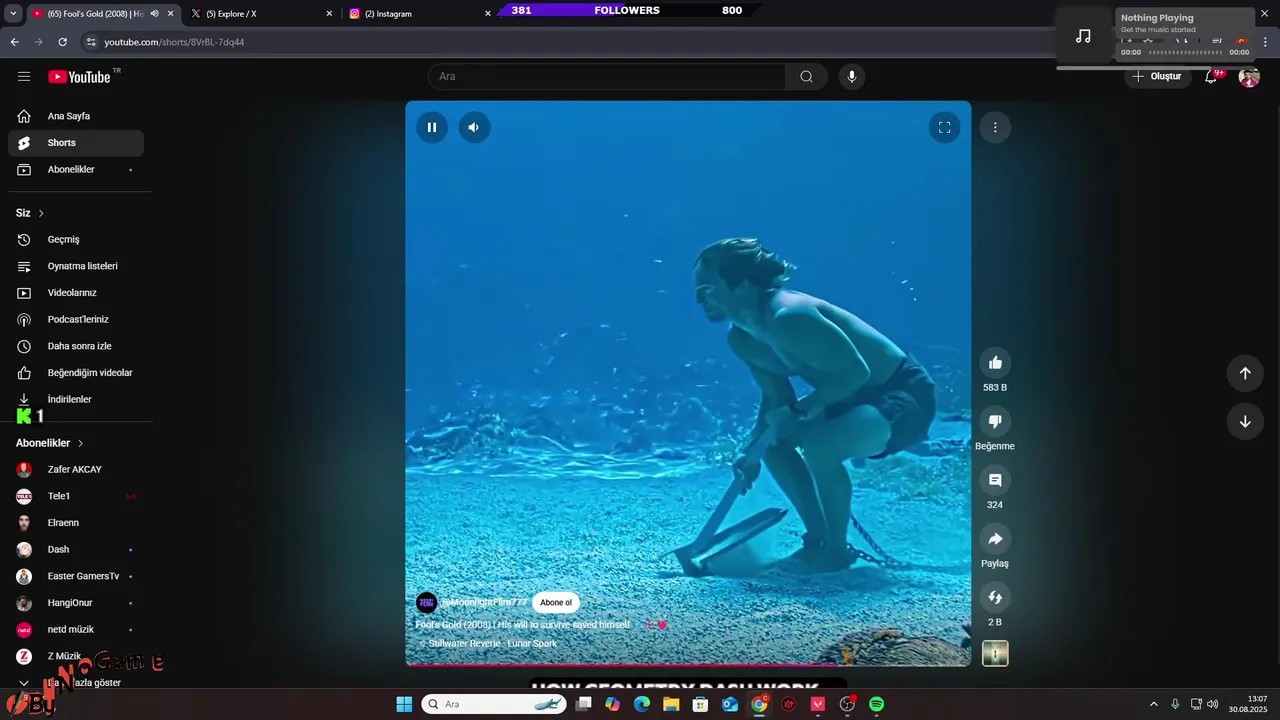
Task: Open the Short's three-dot more options menu
Action: click(x=995, y=127)
